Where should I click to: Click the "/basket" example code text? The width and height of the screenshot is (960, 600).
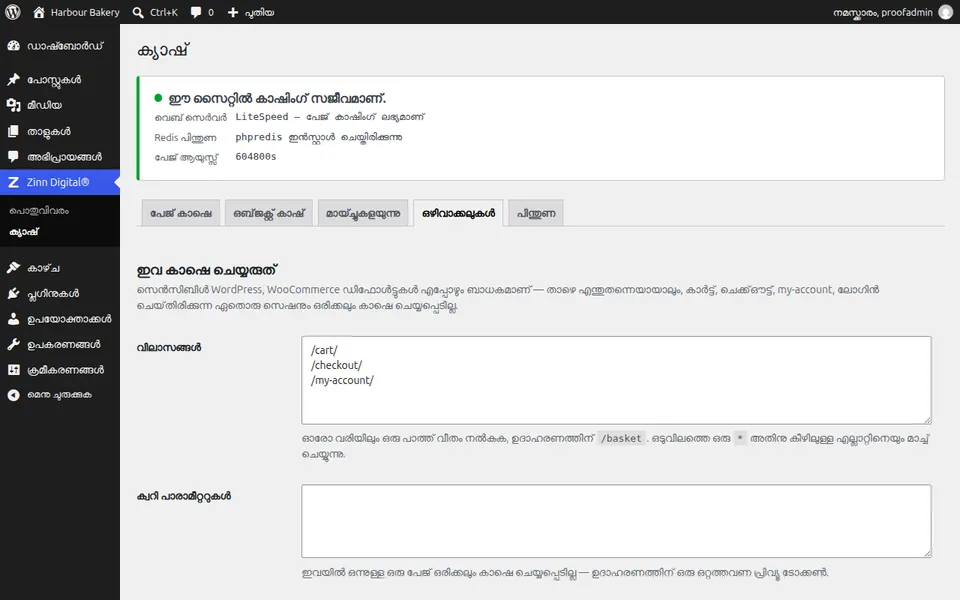(621, 438)
